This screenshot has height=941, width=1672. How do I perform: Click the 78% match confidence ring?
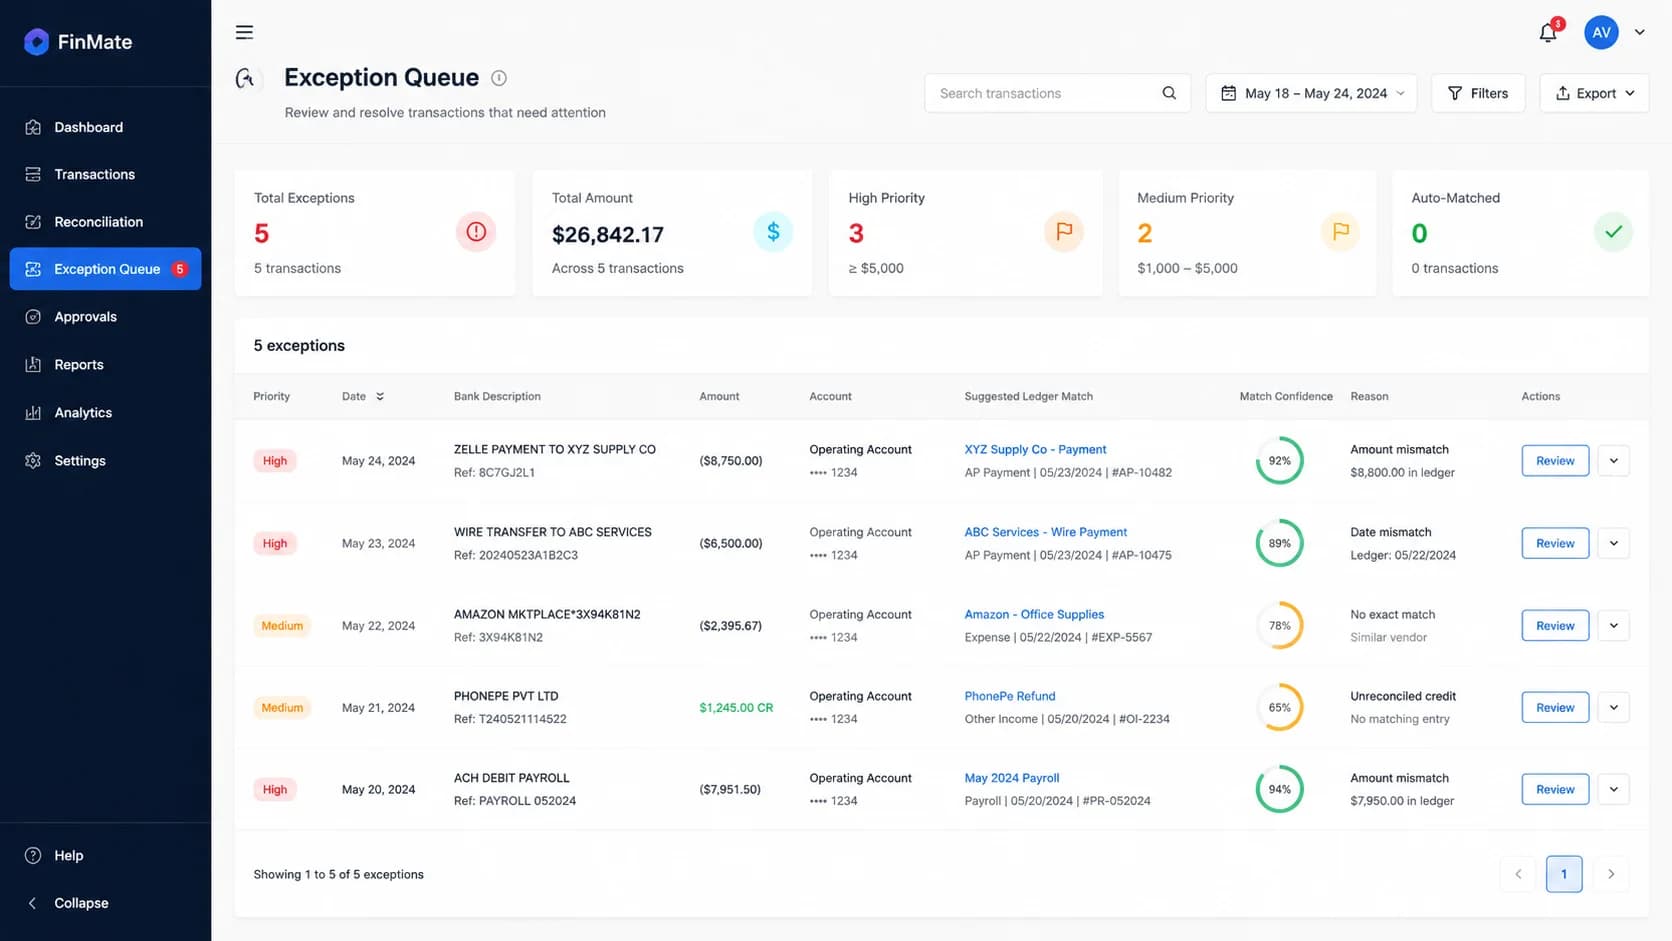pos(1280,626)
